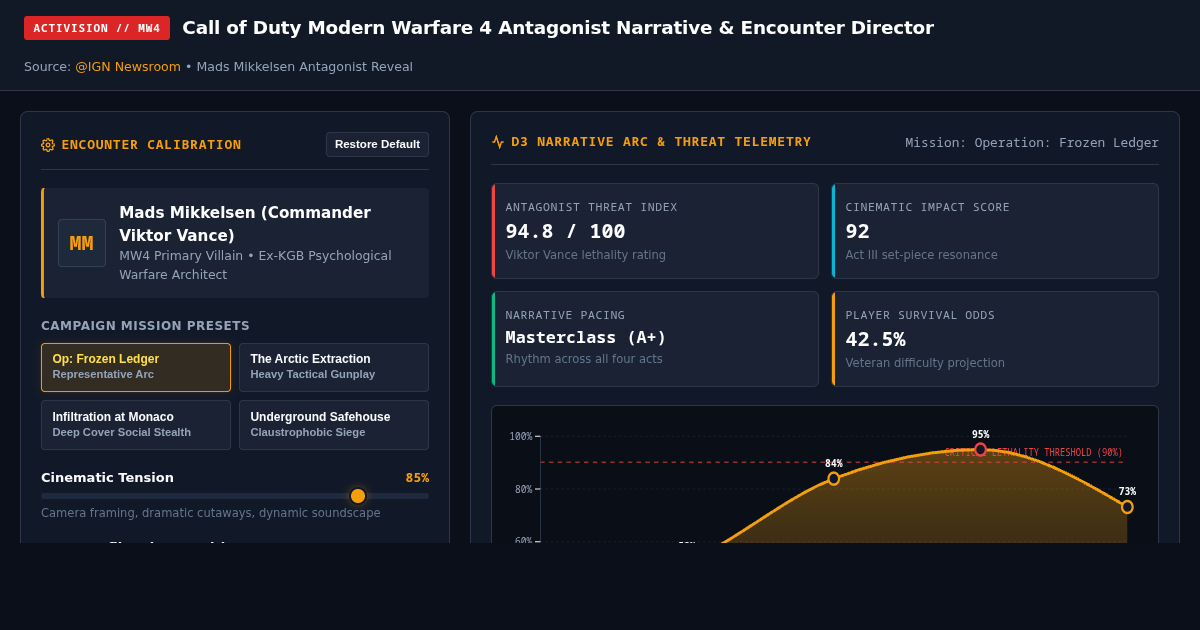This screenshot has width=1200, height=630.
Task: Open the Antagonist Threat Index card
Action: pyautogui.click(x=655, y=231)
